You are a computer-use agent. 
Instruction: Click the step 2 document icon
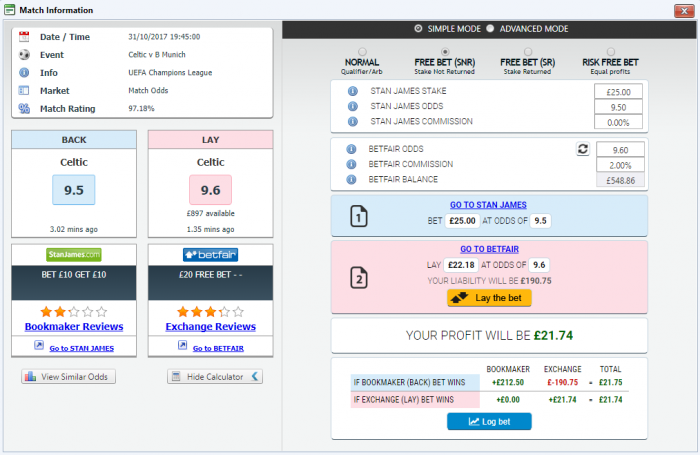pos(359,278)
